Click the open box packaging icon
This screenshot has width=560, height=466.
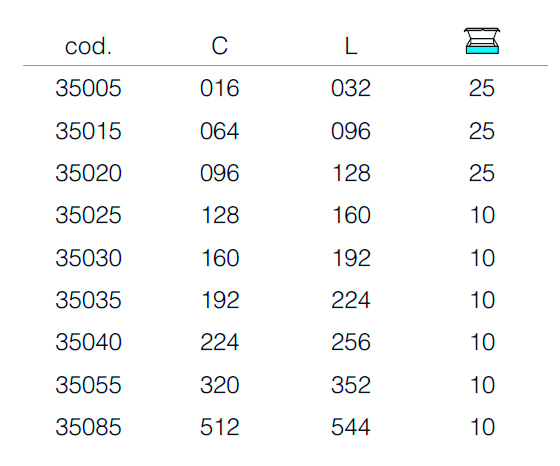coord(482,41)
